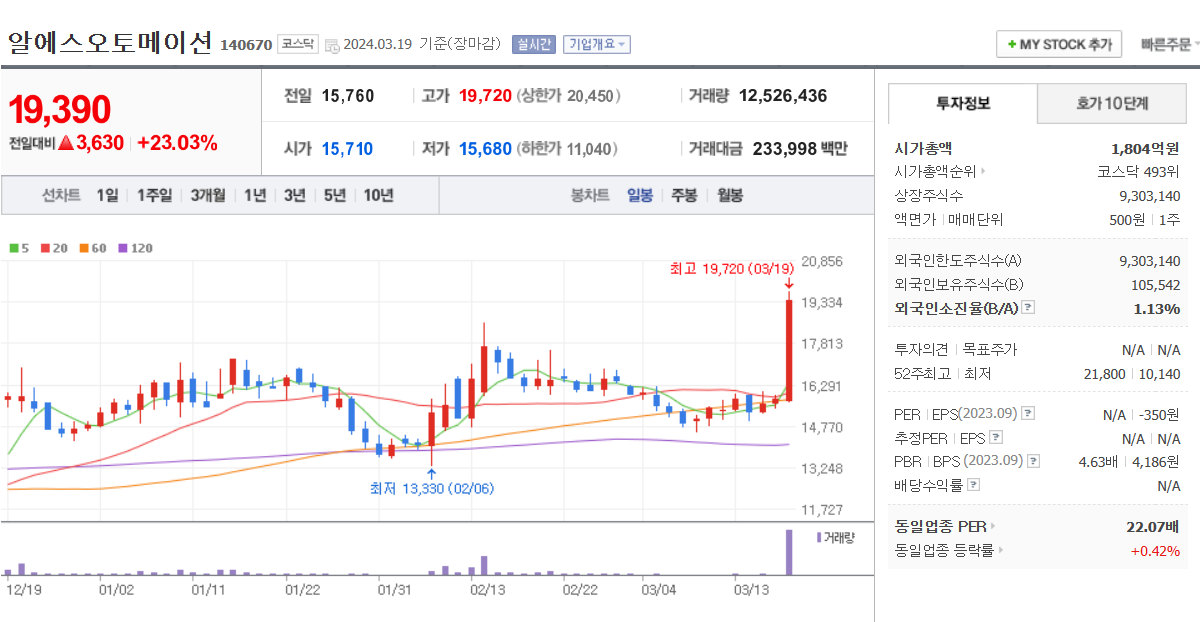Select the 5년 line chart period
Screen dimensions: 1200x622
pos(334,195)
